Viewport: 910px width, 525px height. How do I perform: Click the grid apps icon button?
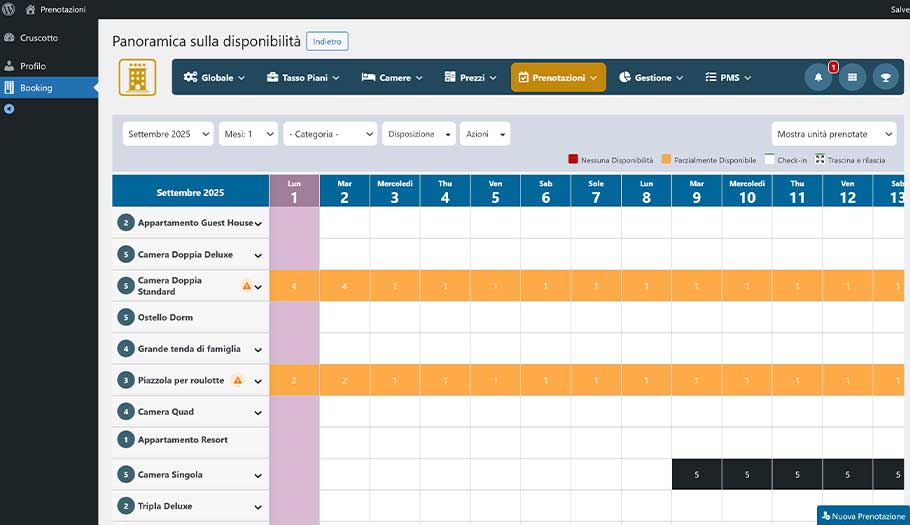(x=852, y=77)
